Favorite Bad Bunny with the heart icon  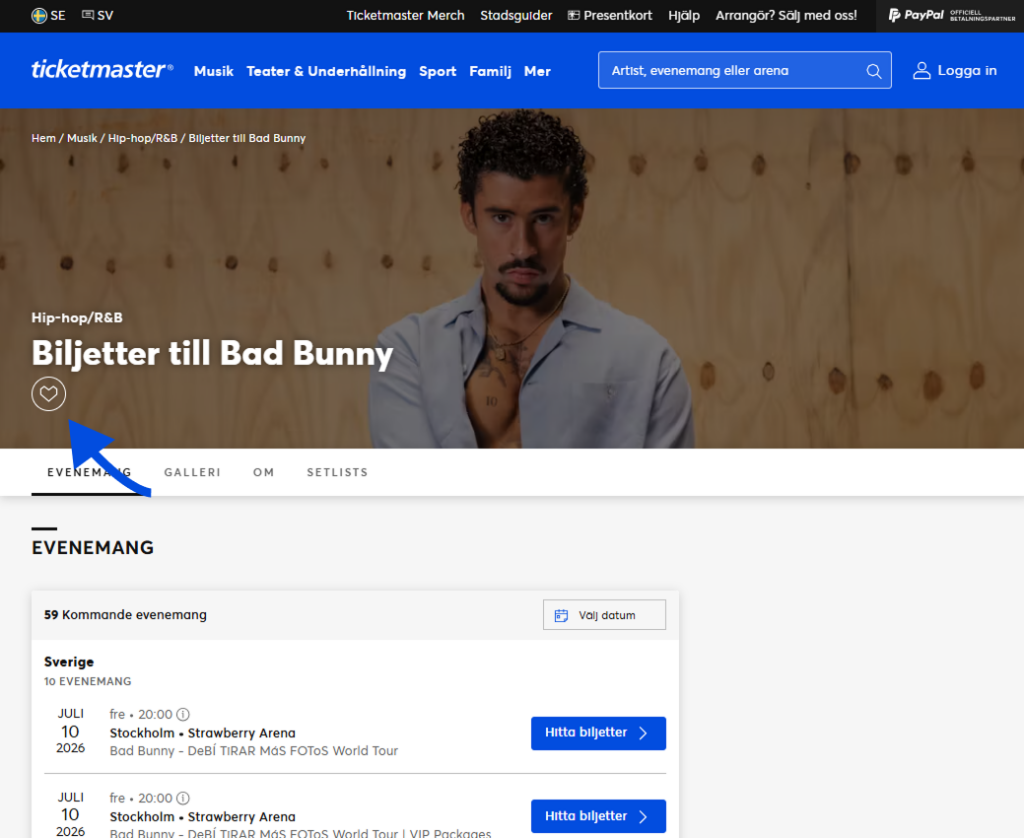tap(49, 394)
